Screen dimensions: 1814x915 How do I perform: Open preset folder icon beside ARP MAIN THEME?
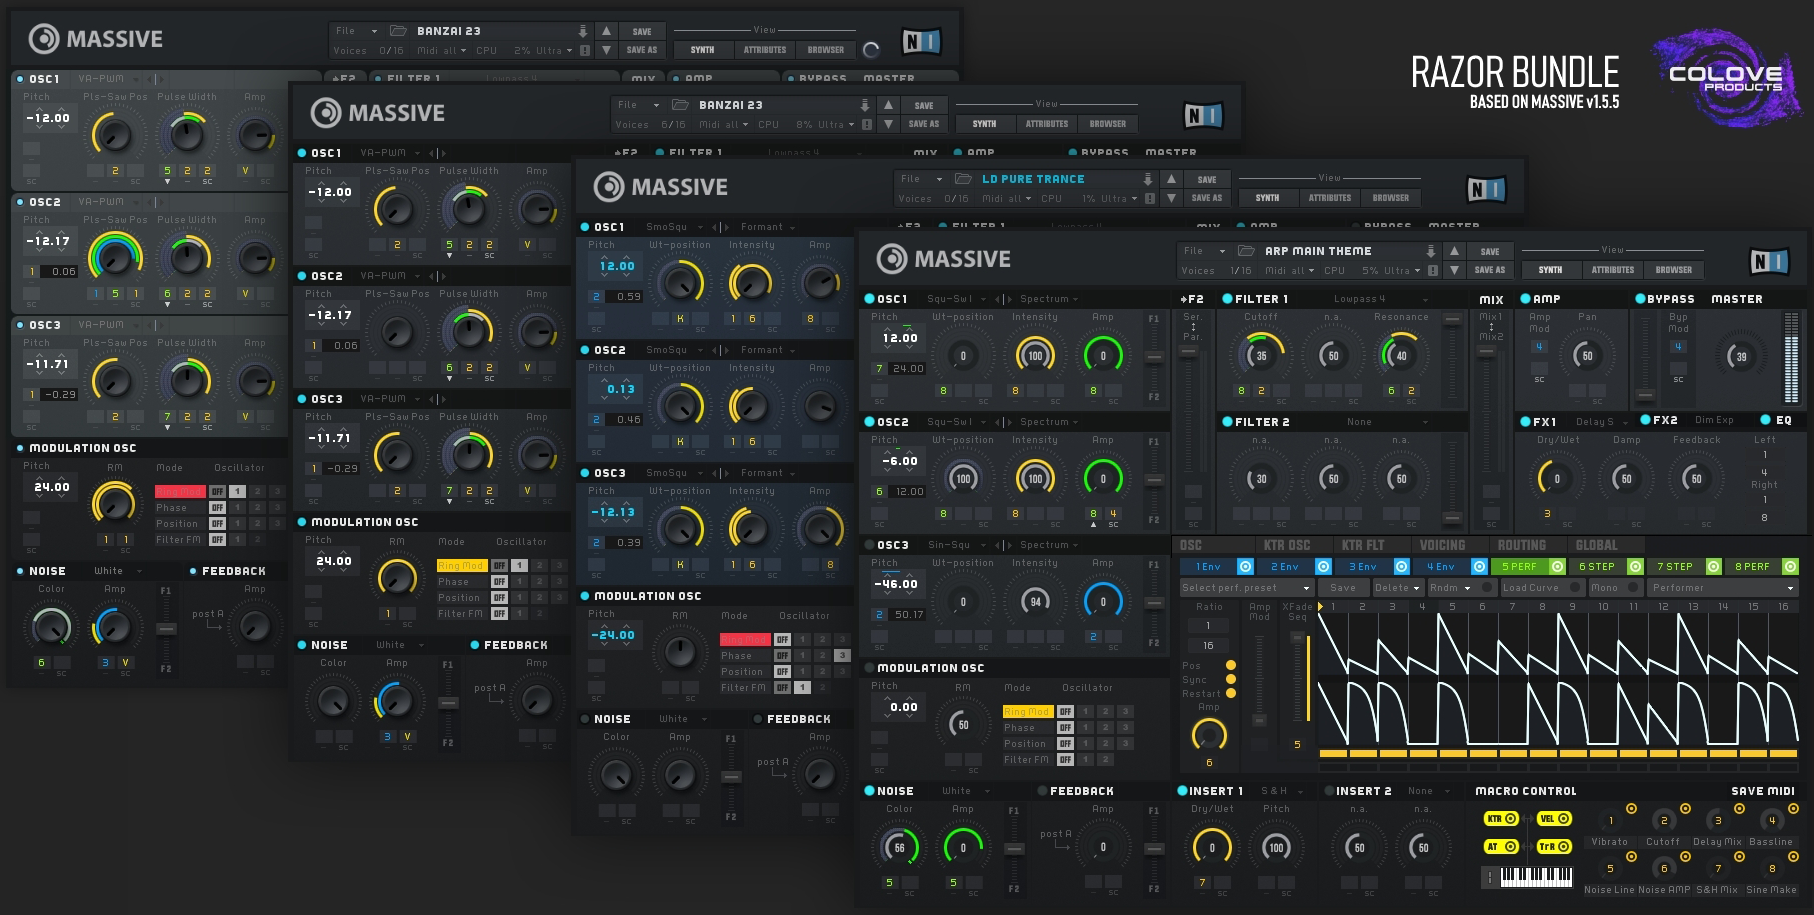coord(1246,251)
